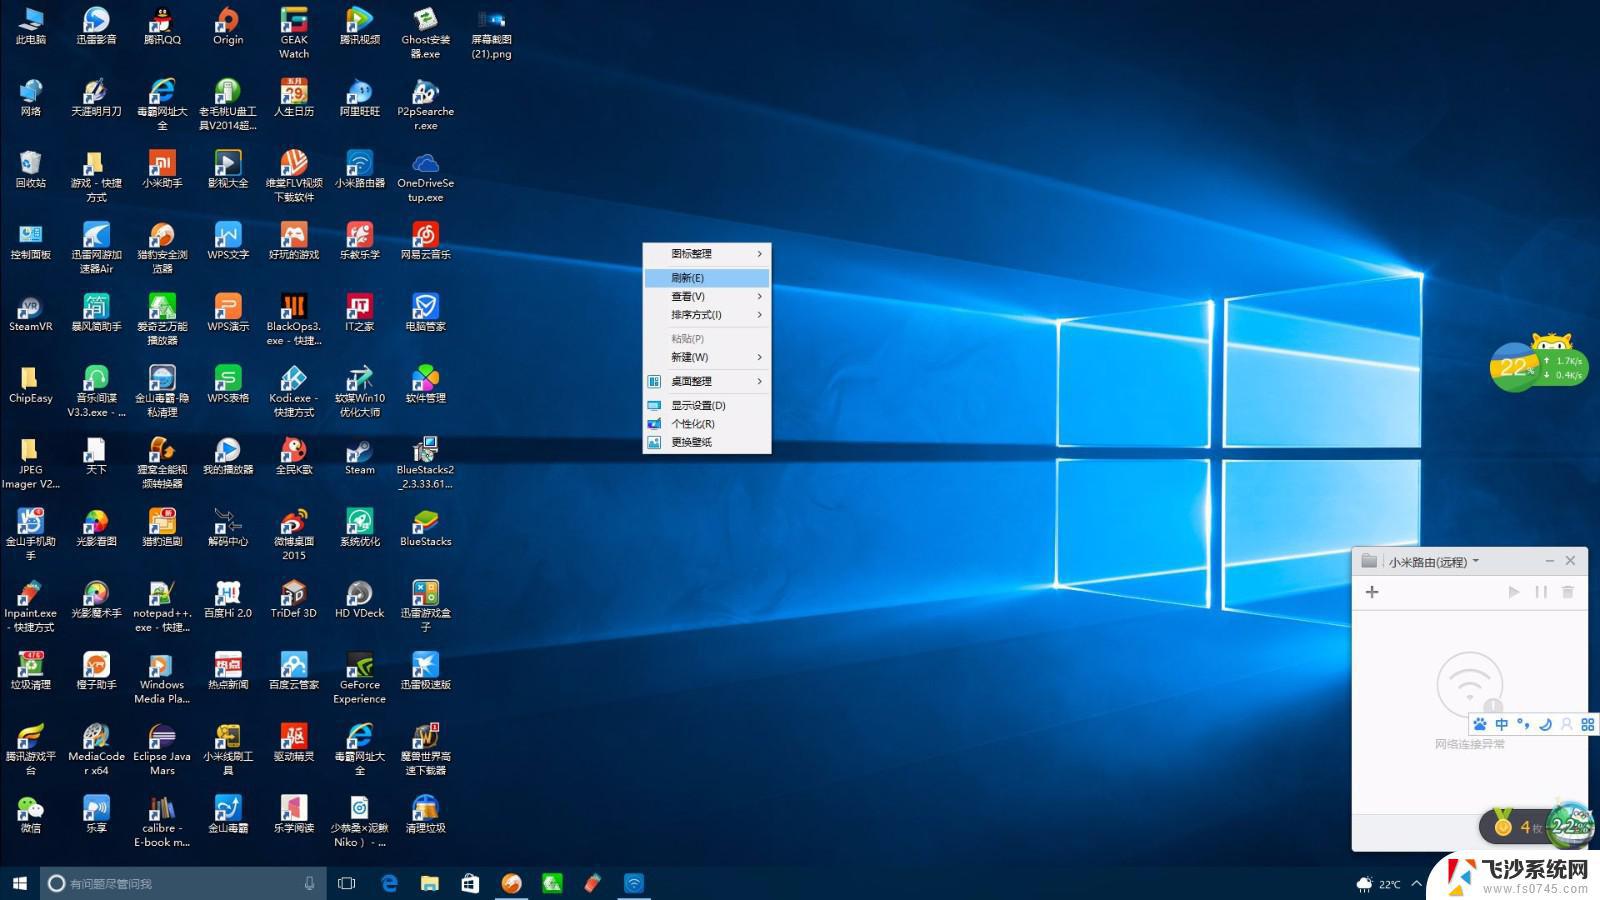Select the OneDriveSetup.exe desktop icon
This screenshot has height=900, width=1600.
[425, 176]
